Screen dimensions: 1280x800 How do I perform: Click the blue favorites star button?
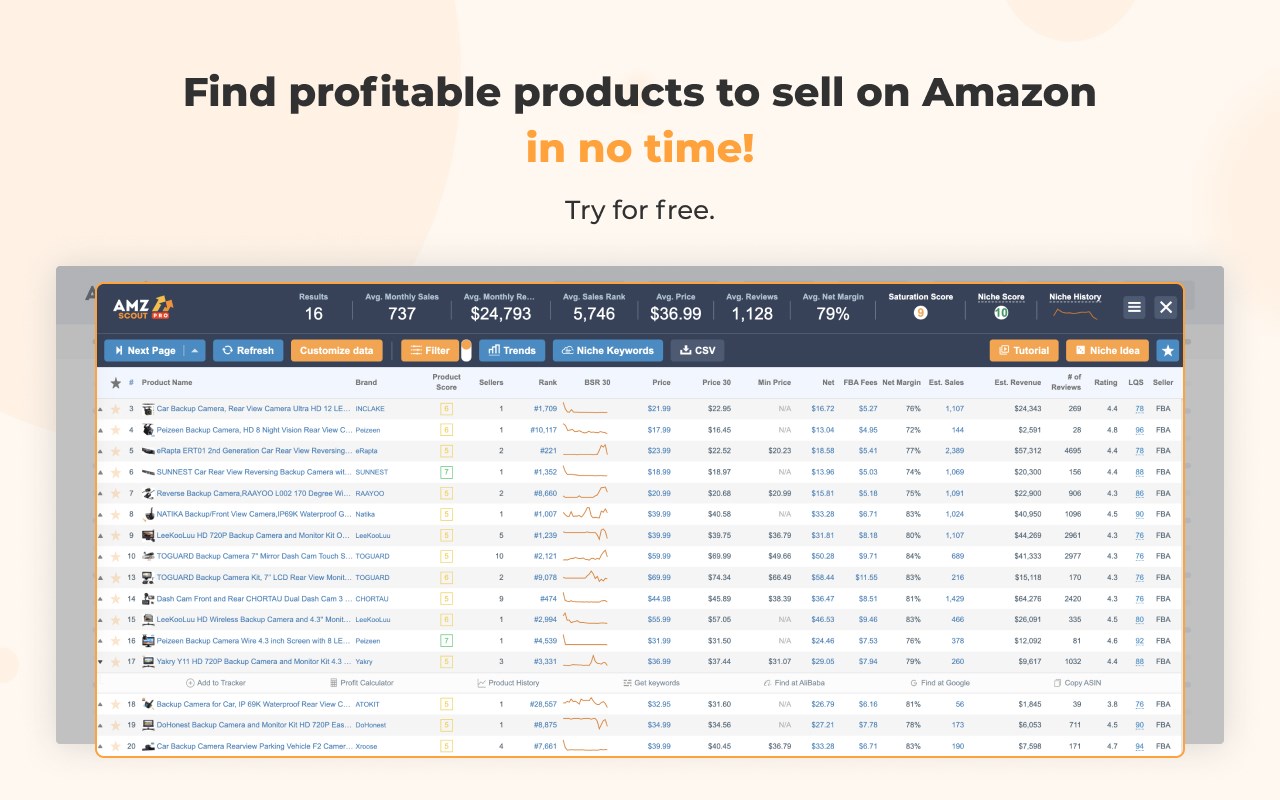[1167, 351]
